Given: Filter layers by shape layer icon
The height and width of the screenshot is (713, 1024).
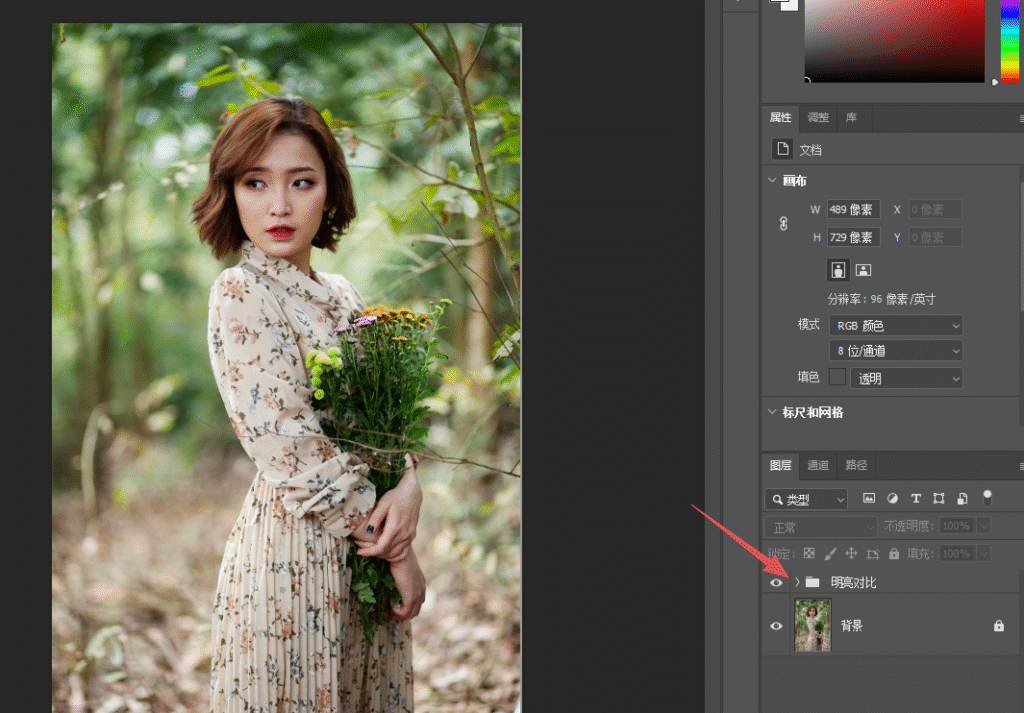Looking at the screenshot, I should pos(938,498).
